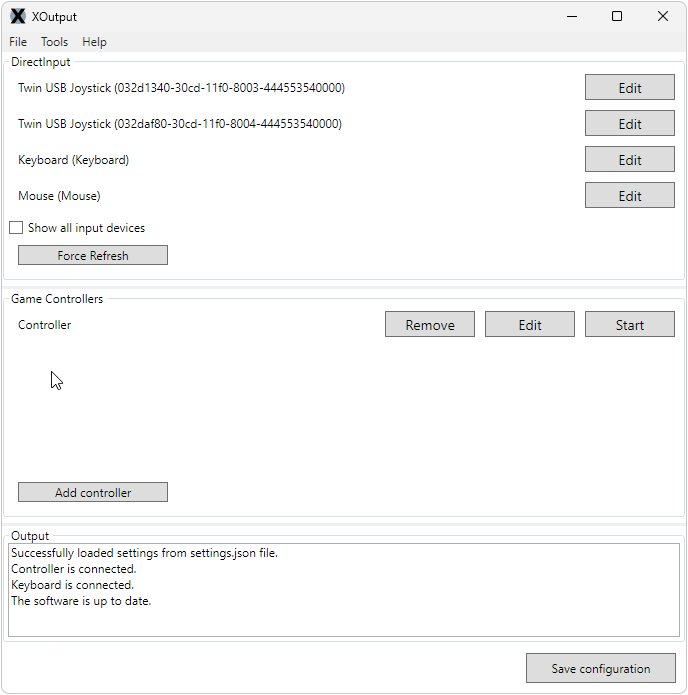Viewport: 688px width, 695px height.
Task: Click 'The software is up to date.' line
Action: click(x=81, y=601)
